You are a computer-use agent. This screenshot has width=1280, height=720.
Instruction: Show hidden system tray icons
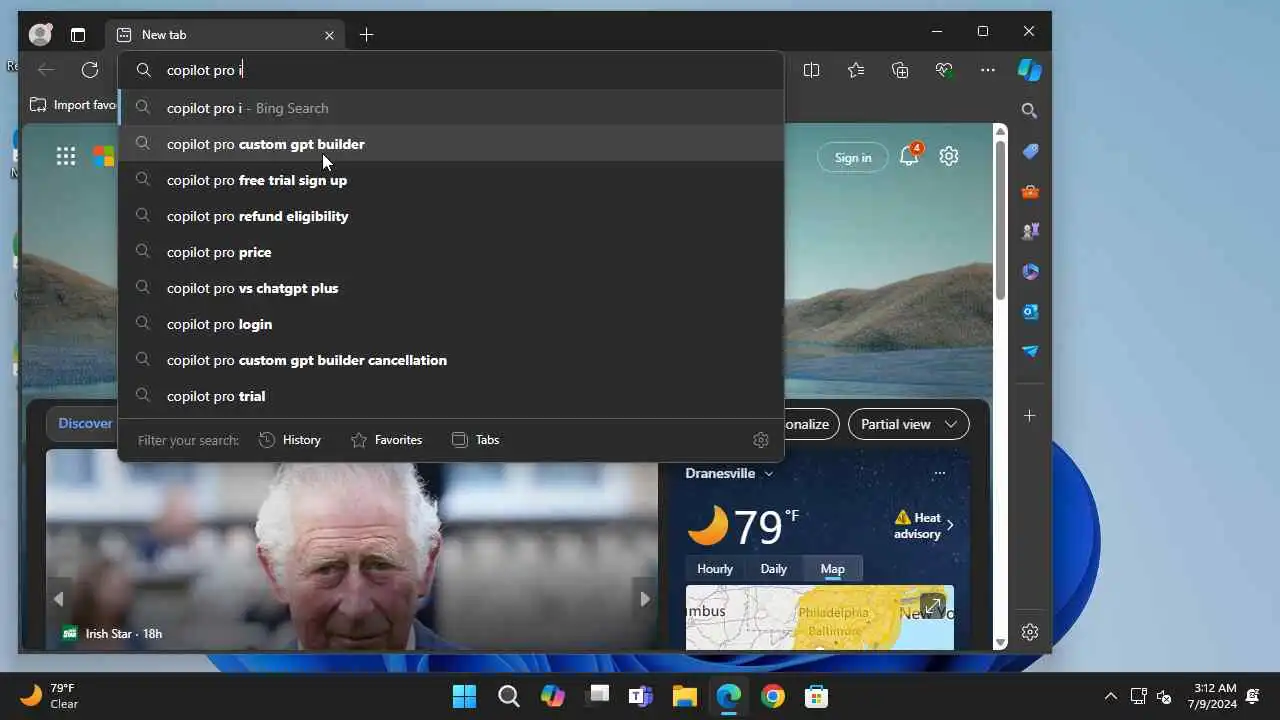1110,696
